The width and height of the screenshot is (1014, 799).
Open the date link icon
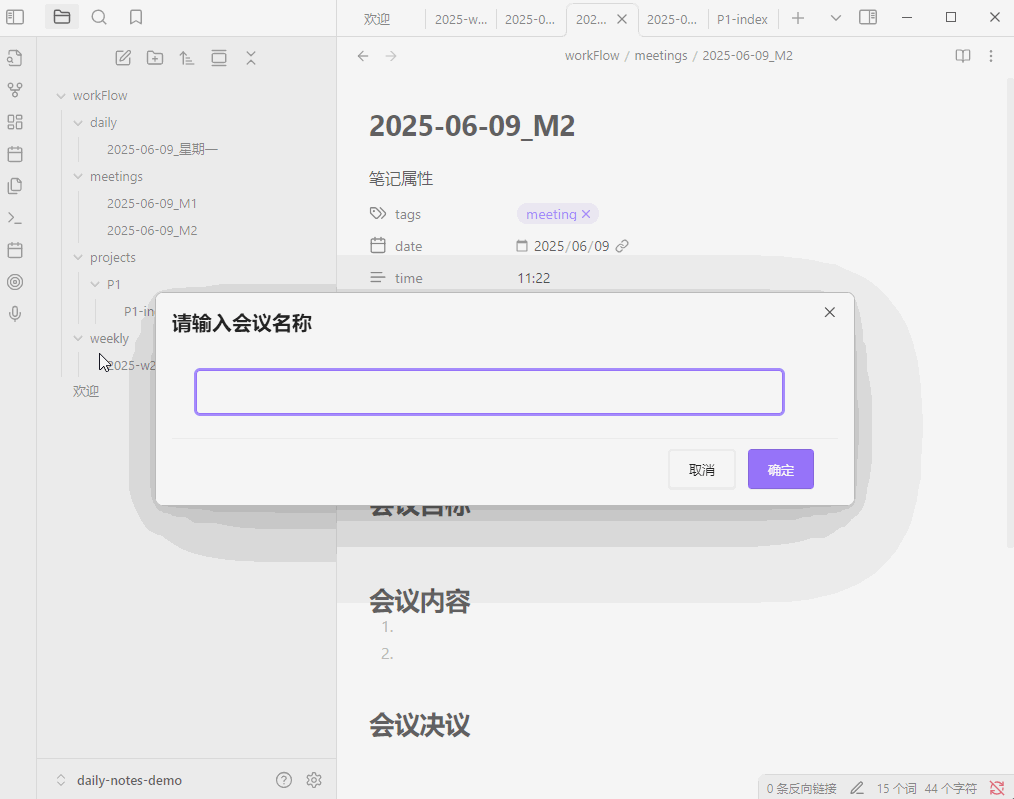tap(622, 246)
